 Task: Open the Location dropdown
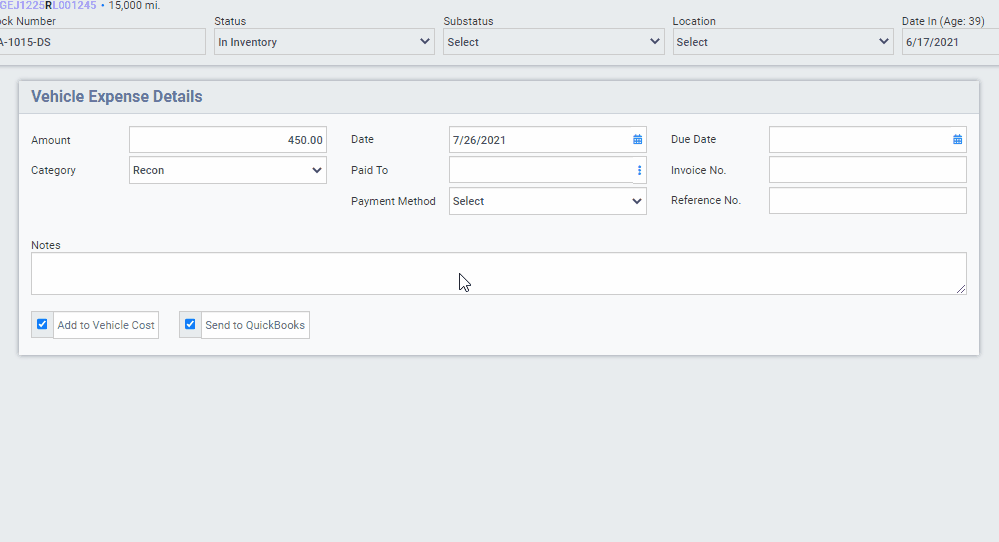pyautogui.click(x=783, y=42)
